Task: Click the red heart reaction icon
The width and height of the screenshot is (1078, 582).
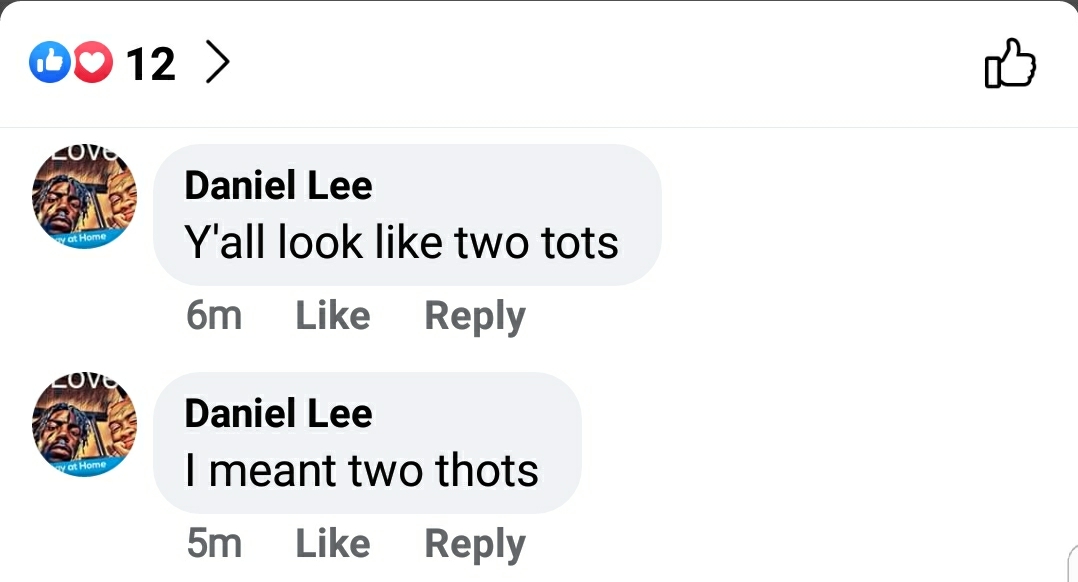Action: click(x=93, y=63)
